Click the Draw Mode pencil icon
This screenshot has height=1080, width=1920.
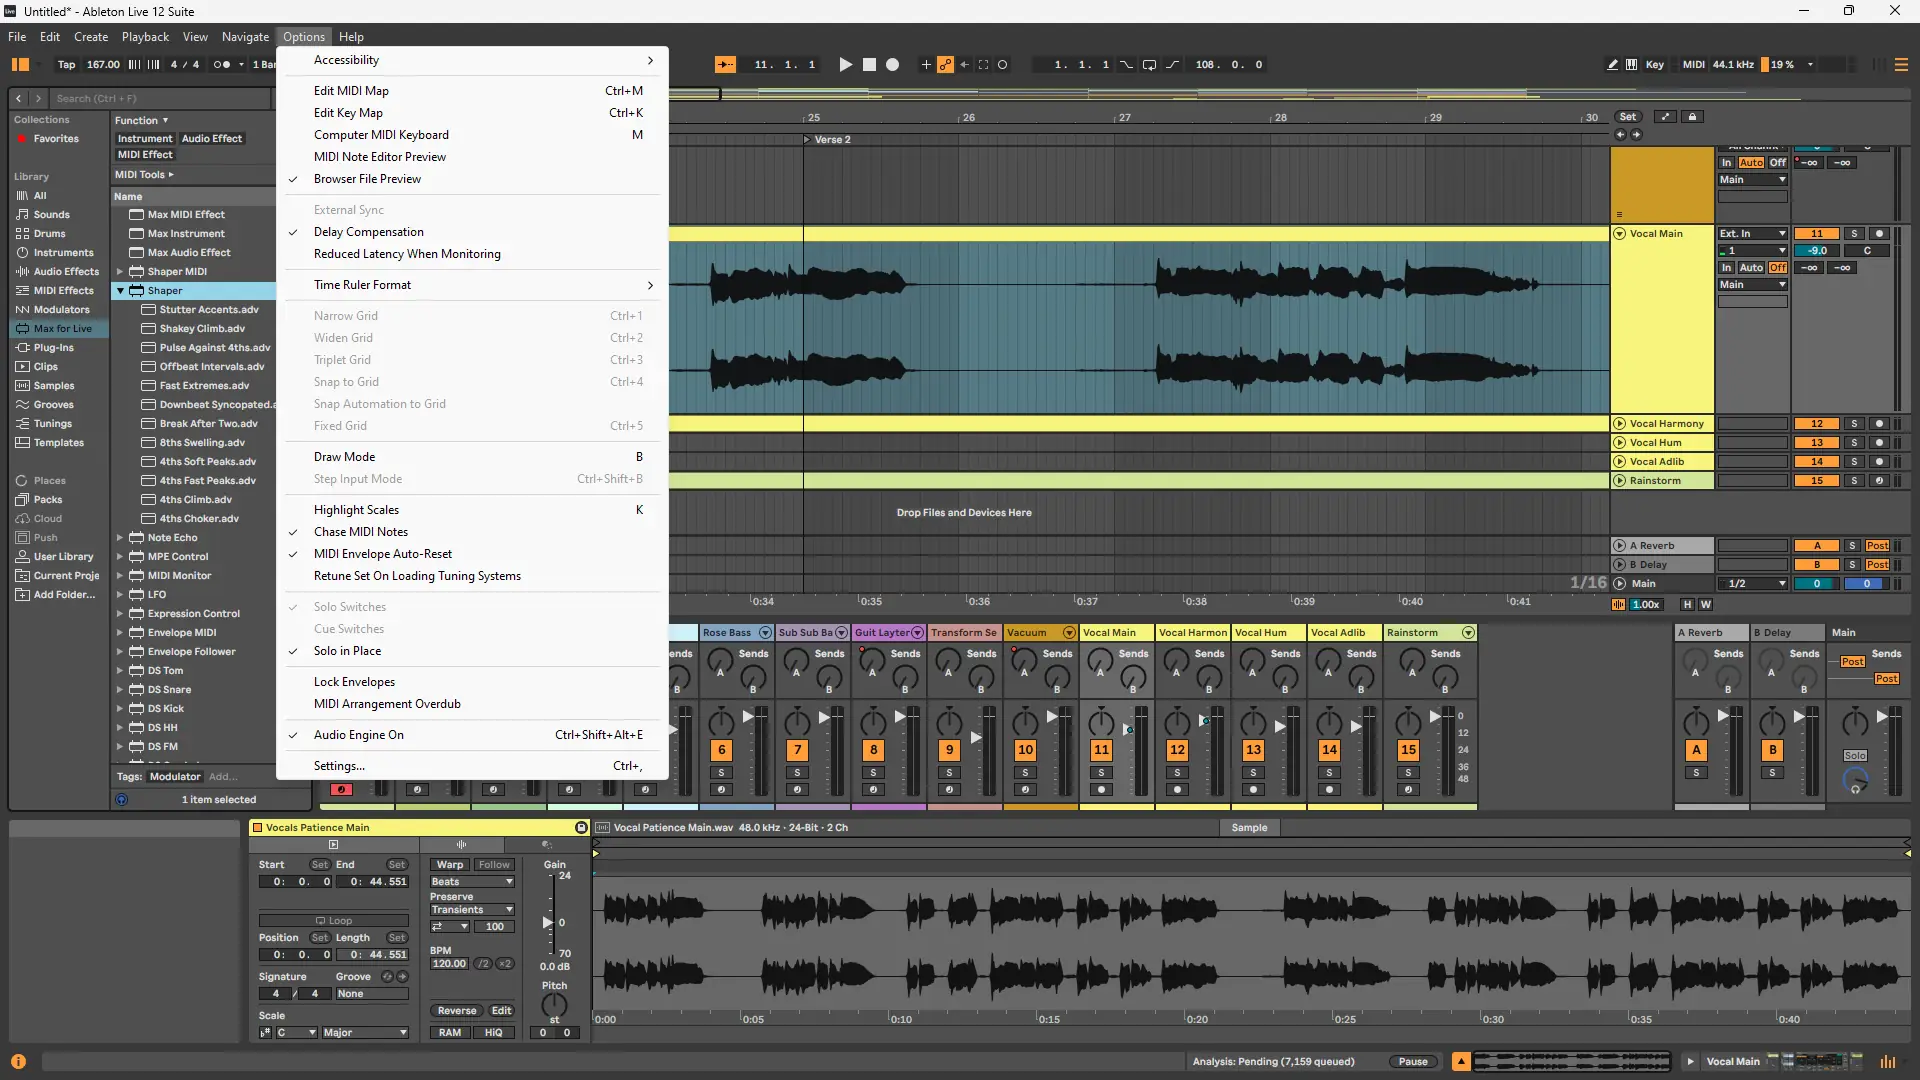[x=1612, y=64]
